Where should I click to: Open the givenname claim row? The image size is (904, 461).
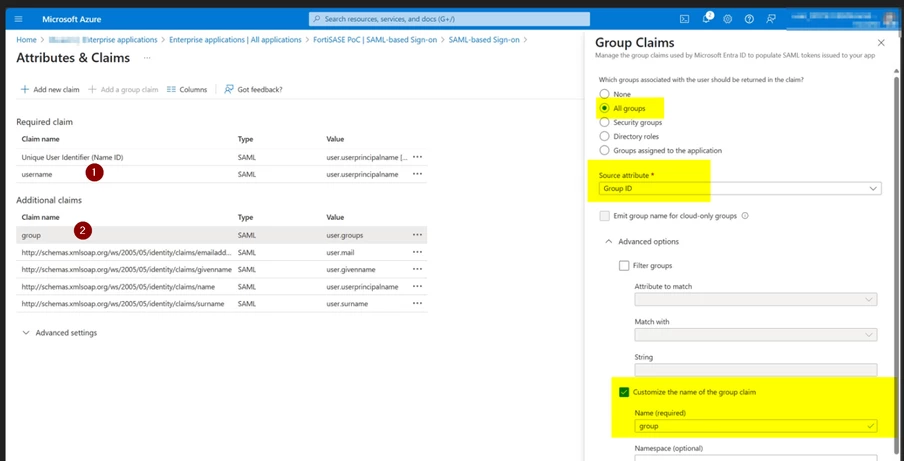coord(221,269)
